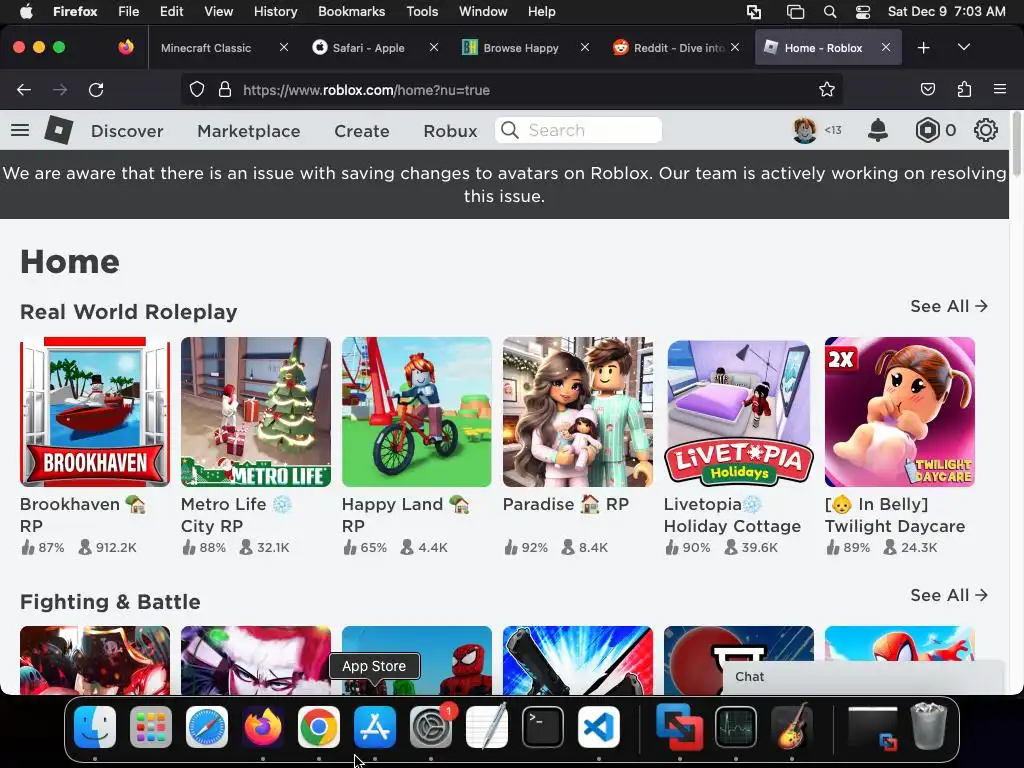The height and width of the screenshot is (768, 1024).
Task: Open System Settings from the Dock
Action: [430, 727]
